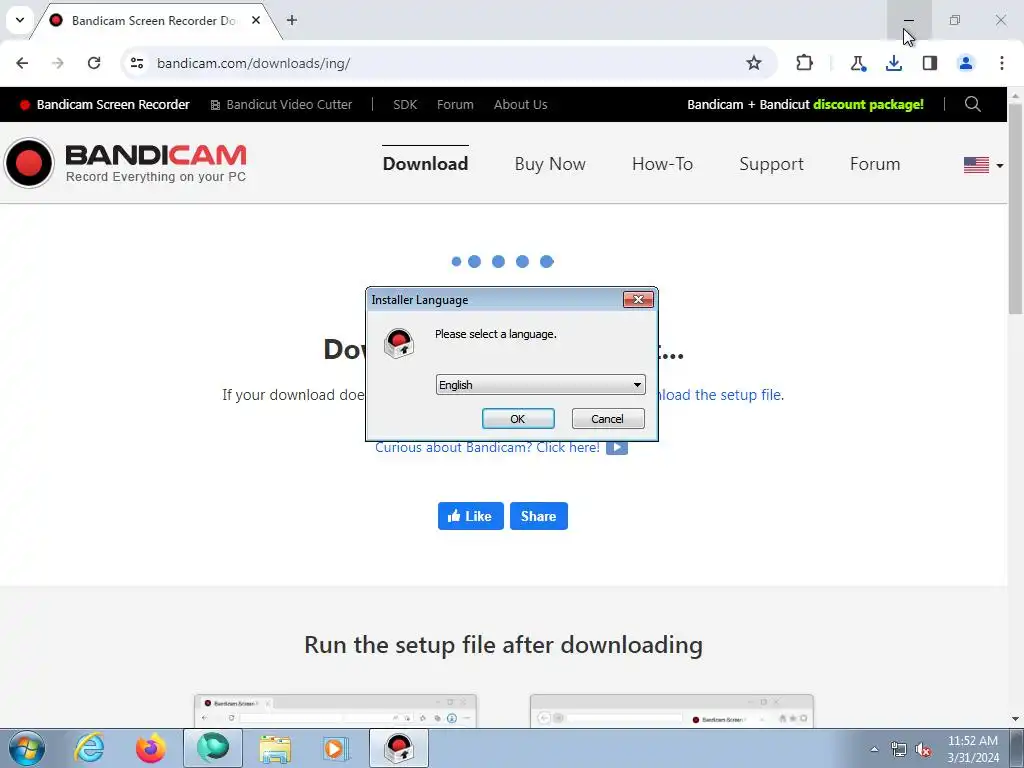Screen dimensions: 1024x768
Task: Close the Installer Language dialog
Action: [638, 299]
